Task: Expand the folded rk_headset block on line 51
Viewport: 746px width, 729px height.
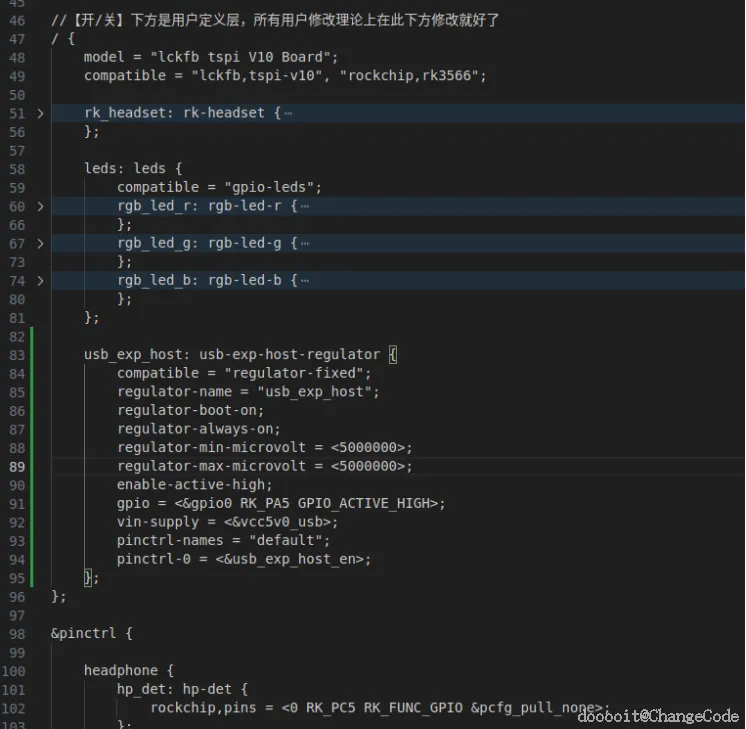Action: point(40,113)
